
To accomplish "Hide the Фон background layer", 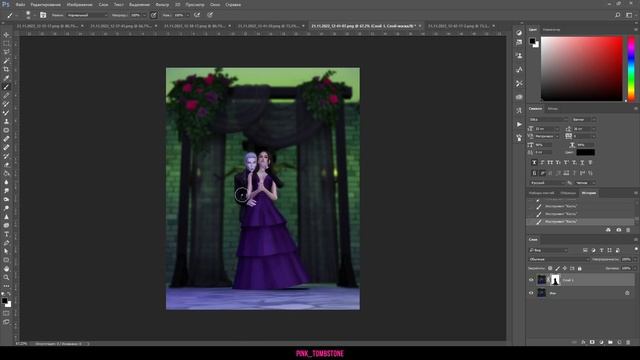I will (531, 293).
